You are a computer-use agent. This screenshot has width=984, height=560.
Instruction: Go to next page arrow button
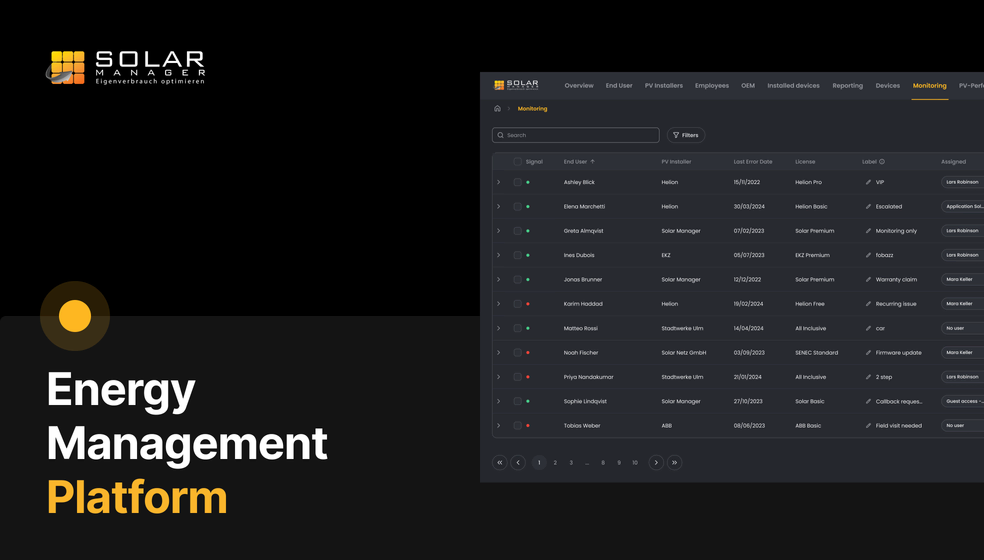[656, 463]
